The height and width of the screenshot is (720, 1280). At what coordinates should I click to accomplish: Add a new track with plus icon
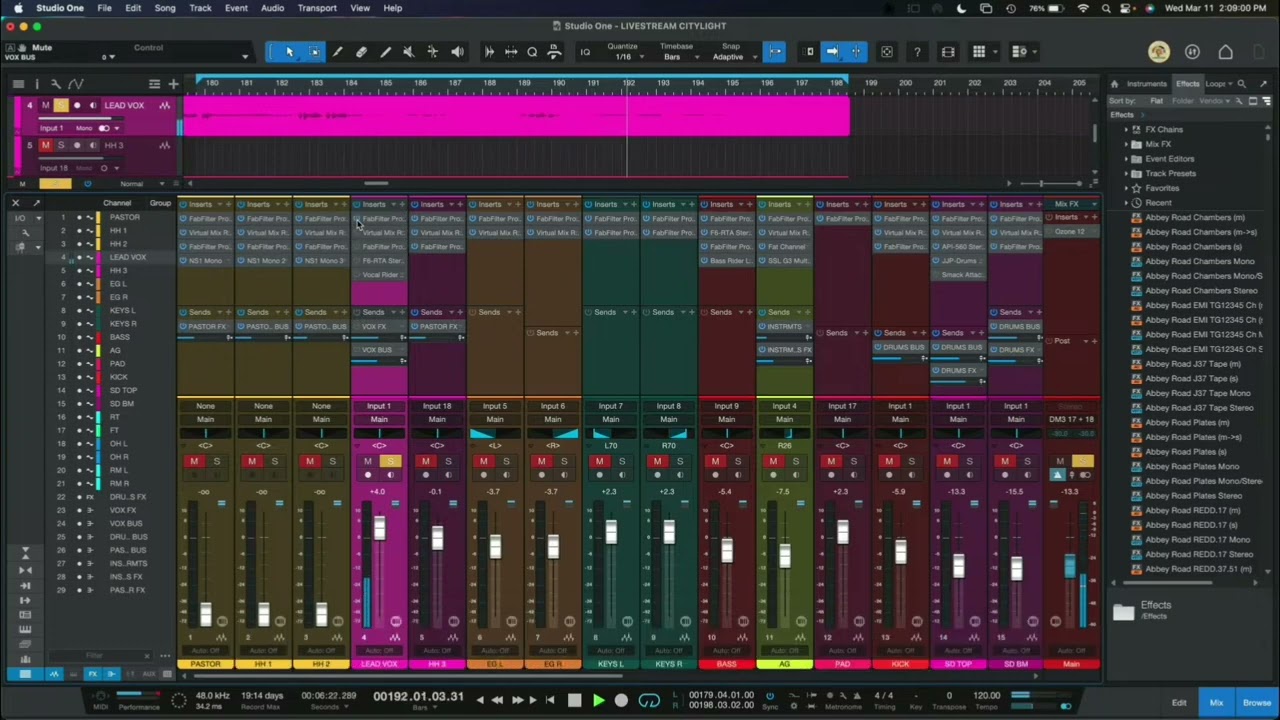pyautogui.click(x=173, y=84)
